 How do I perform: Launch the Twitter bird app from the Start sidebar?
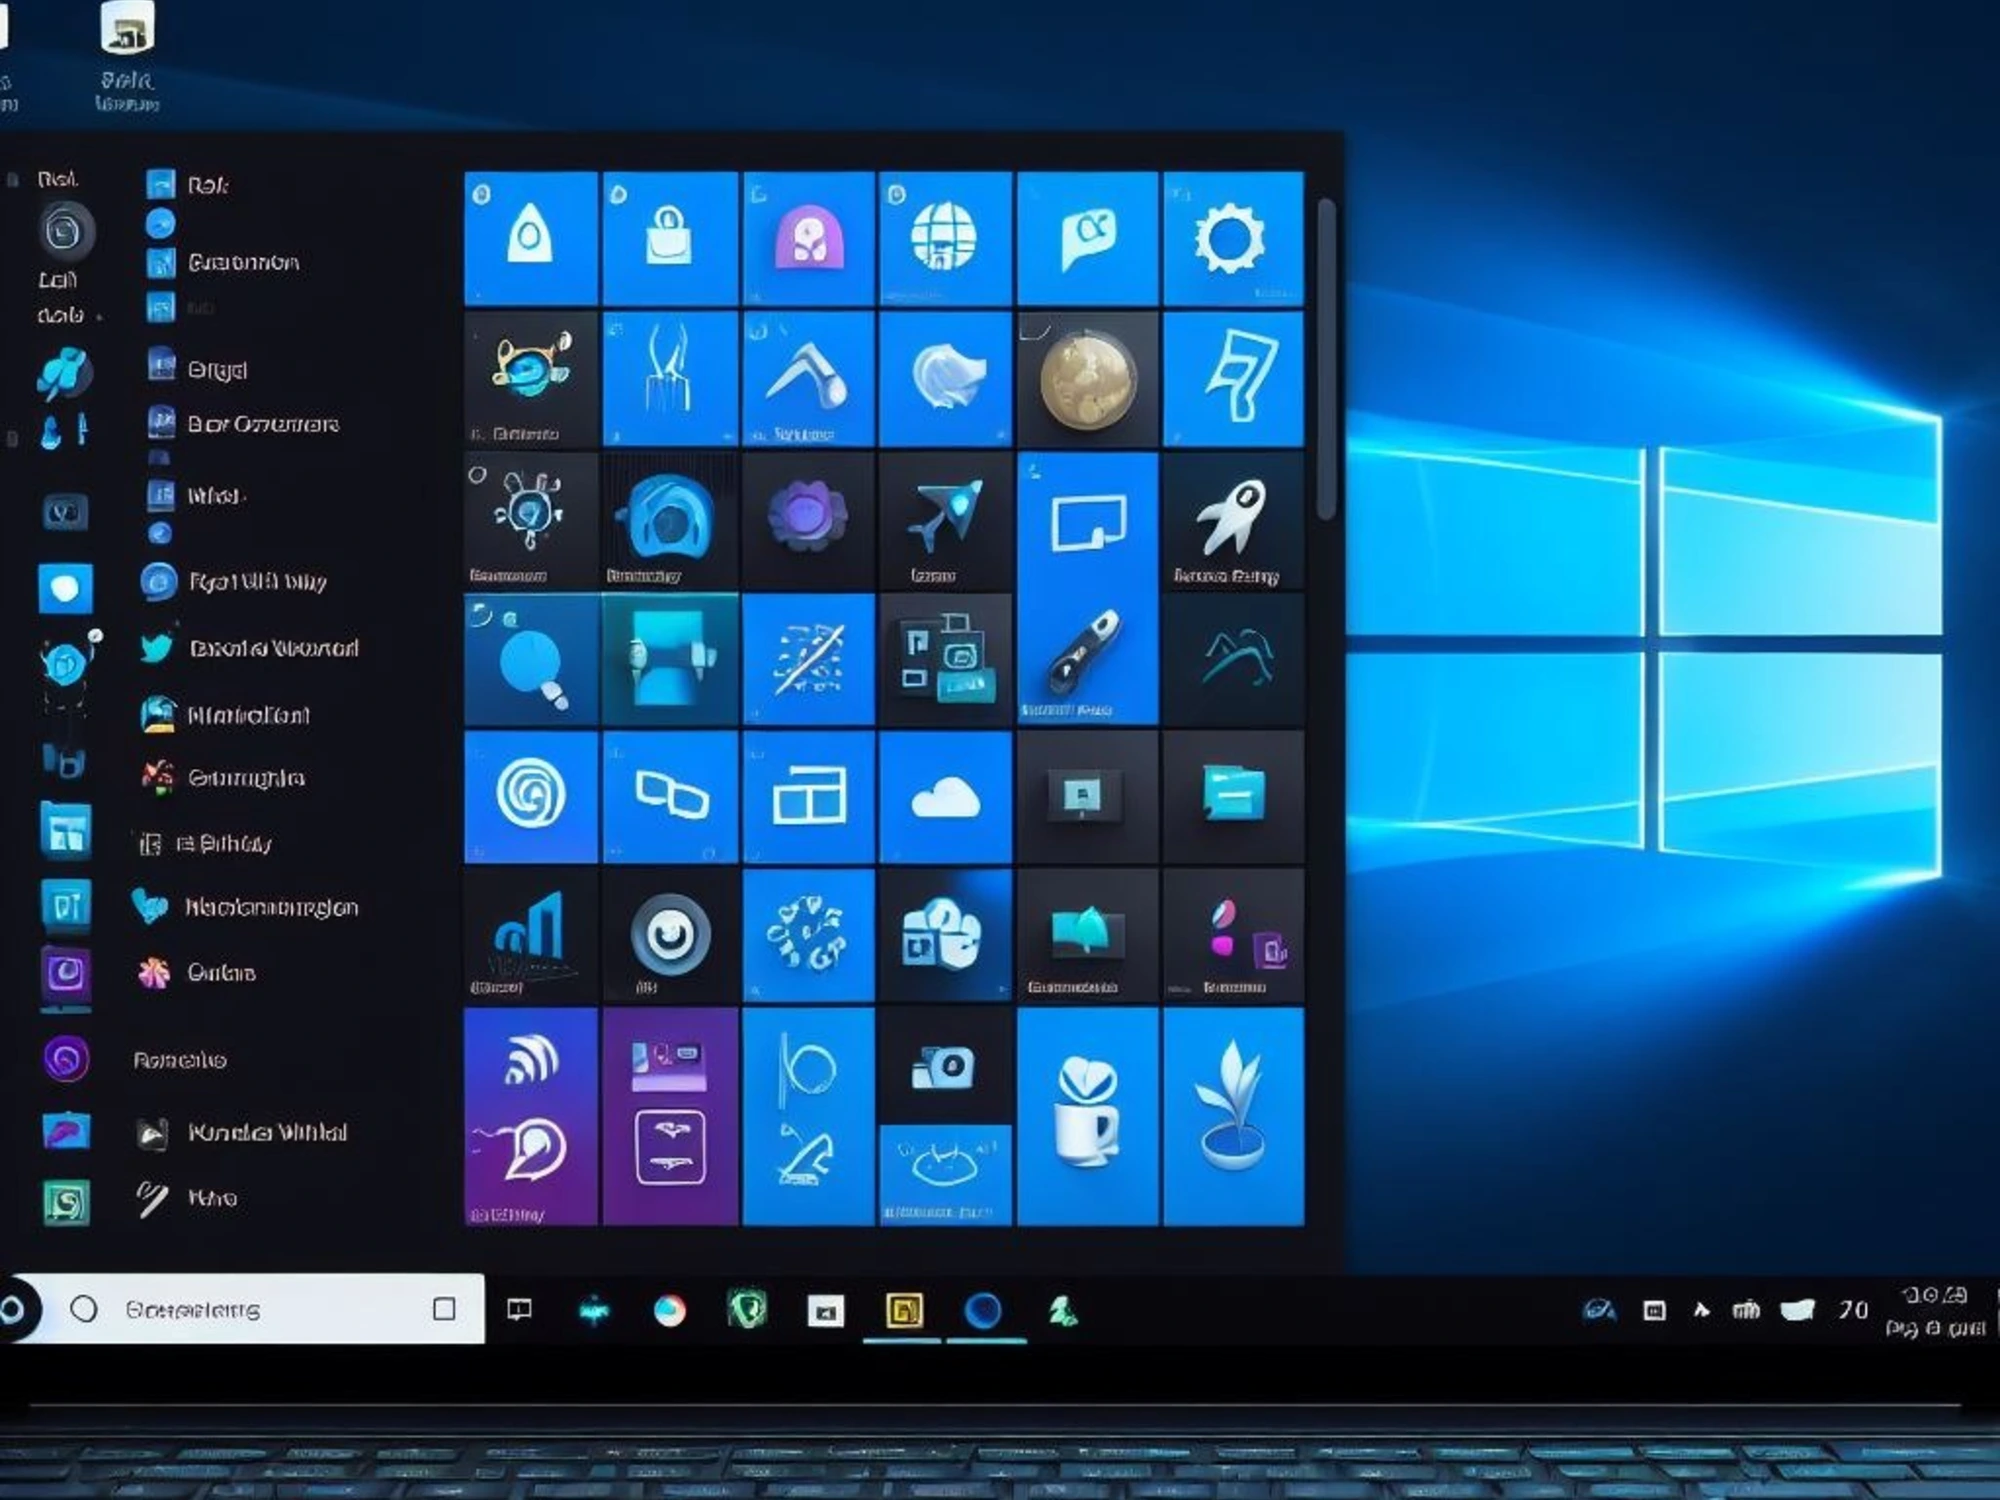pos(155,649)
